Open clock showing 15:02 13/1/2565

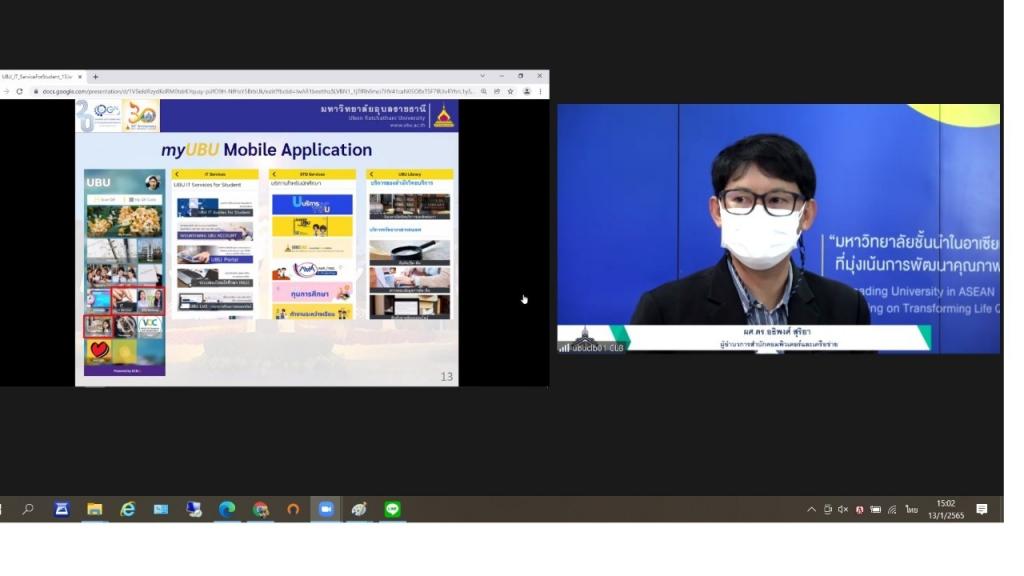946,509
